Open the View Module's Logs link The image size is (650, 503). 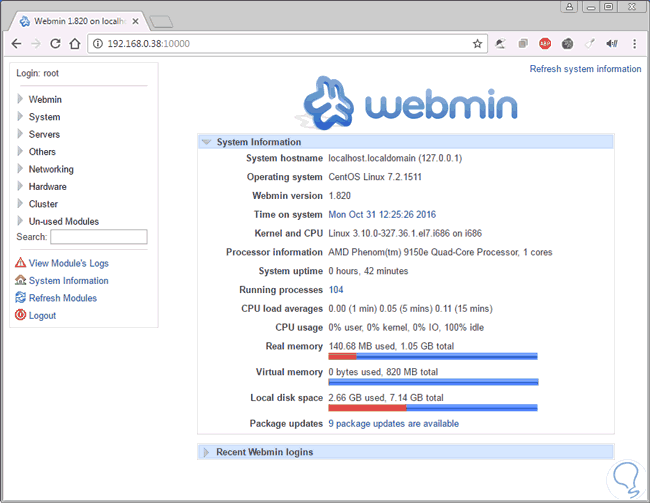coord(68,263)
